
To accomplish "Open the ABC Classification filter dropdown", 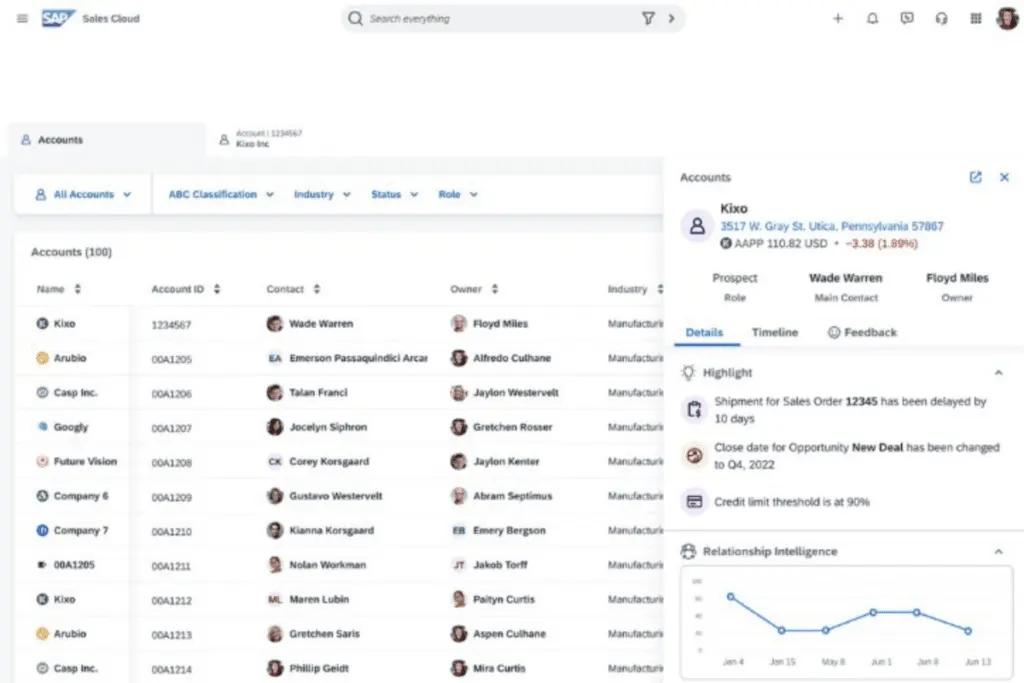I will (221, 194).
